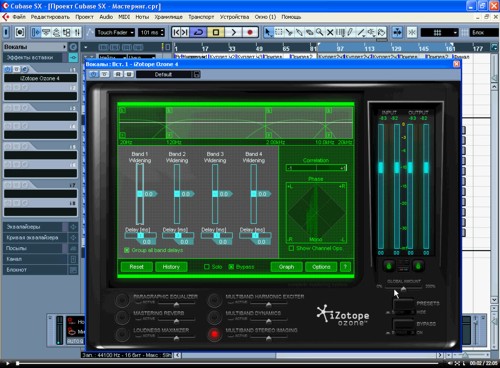Screen dimensions: 500x368
Task: Open the Помощь menu
Action: [291, 17]
